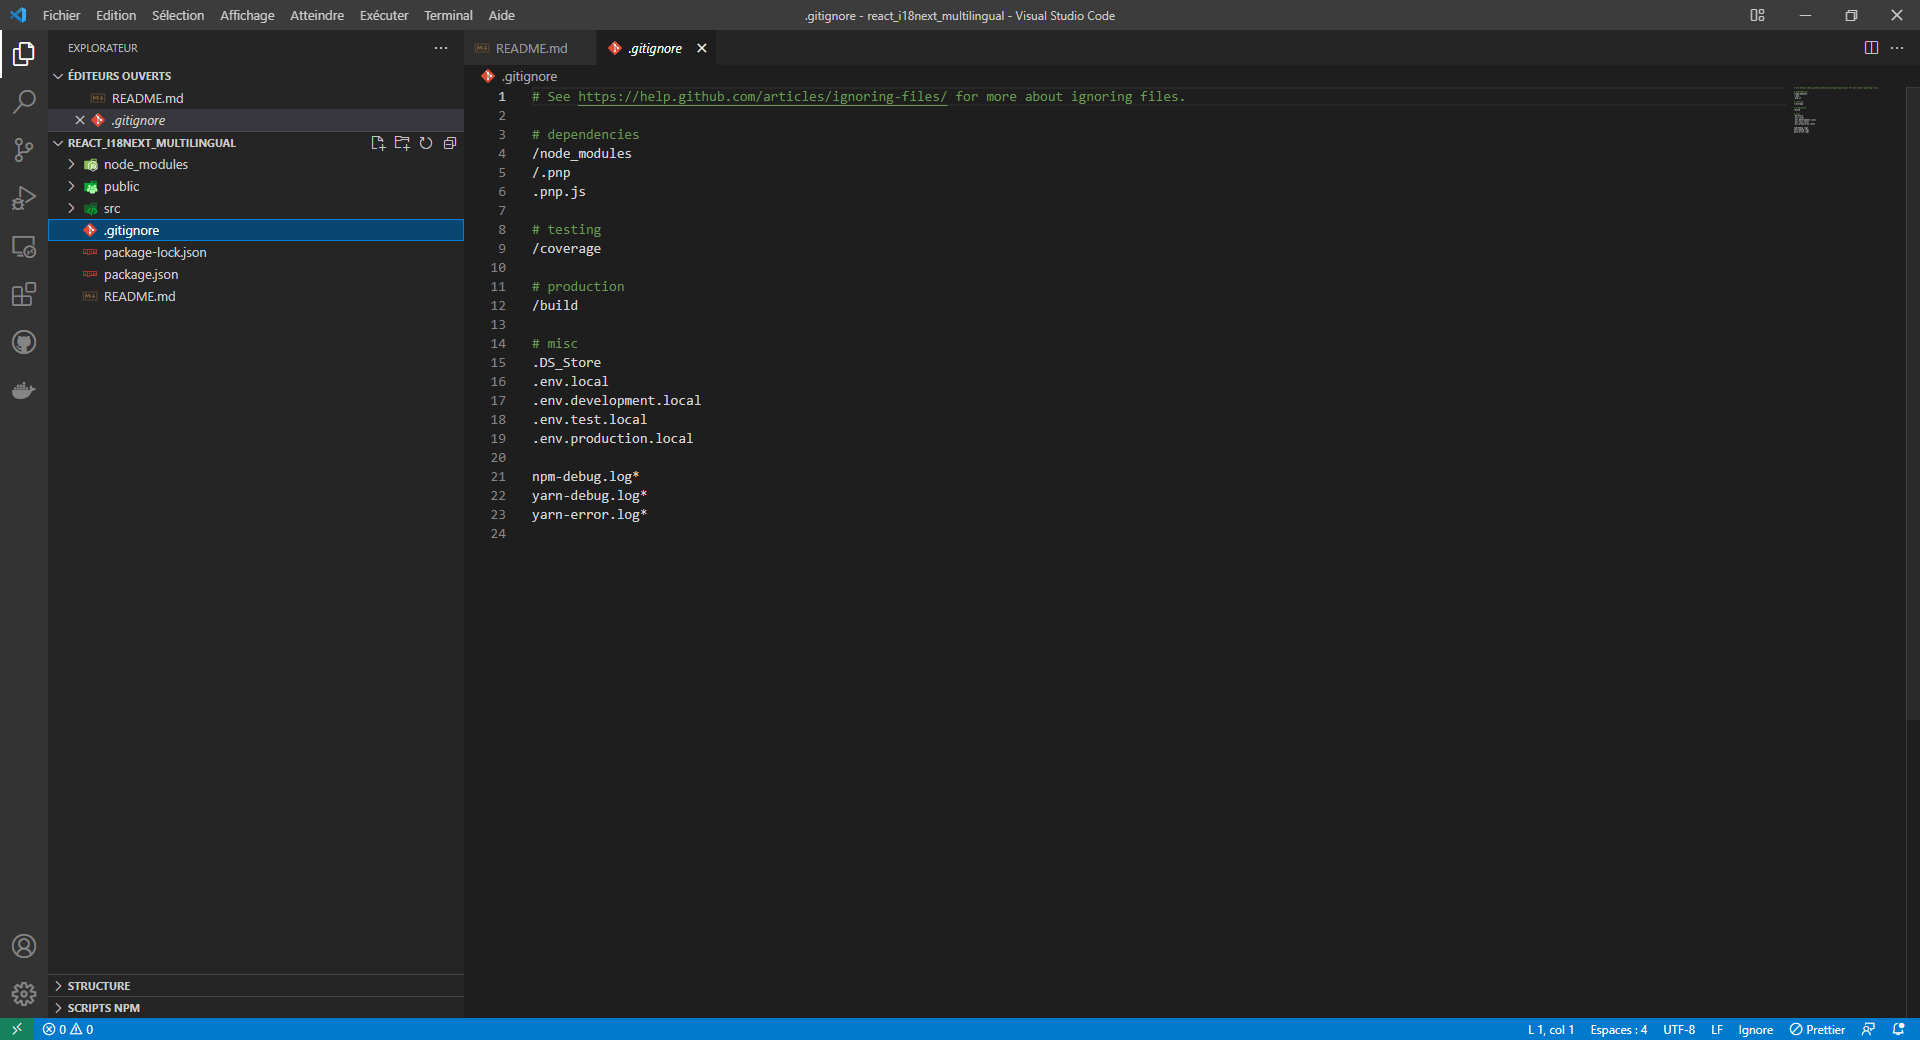Open editor more actions ellipsis
1920x1040 pixels.
pyautogui.click(x=1897, y=48)
